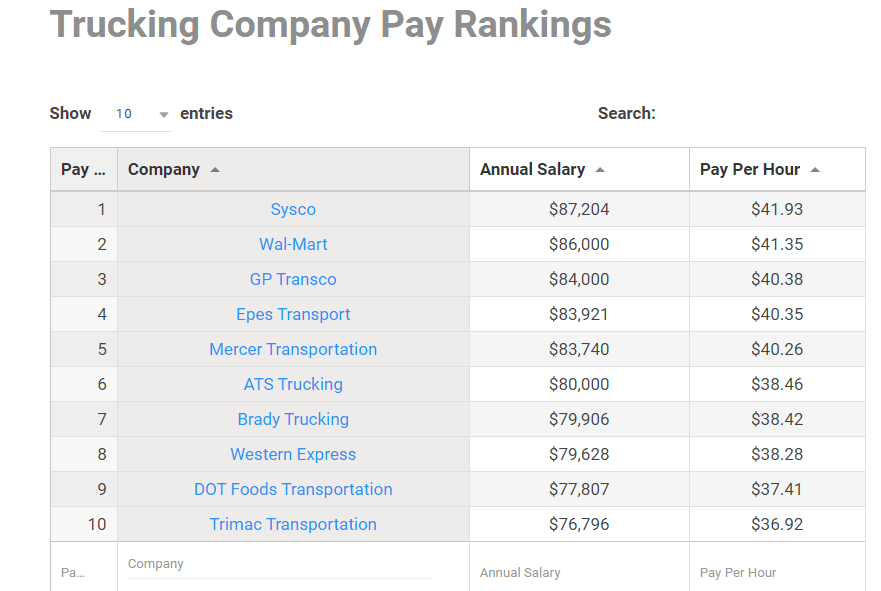Sort the Company column descending
The height and width of the screenshot is (591, 881).
(174, 168)
